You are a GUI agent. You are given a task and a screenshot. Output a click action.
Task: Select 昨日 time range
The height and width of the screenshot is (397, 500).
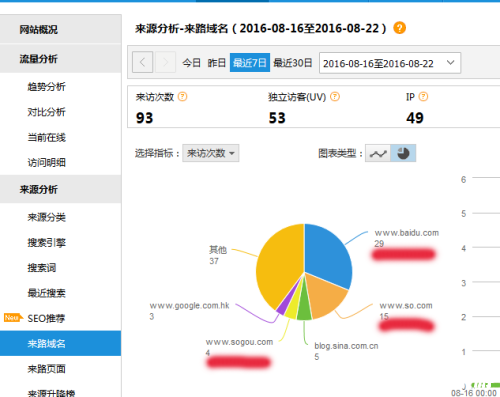click(x=217, y=63)
